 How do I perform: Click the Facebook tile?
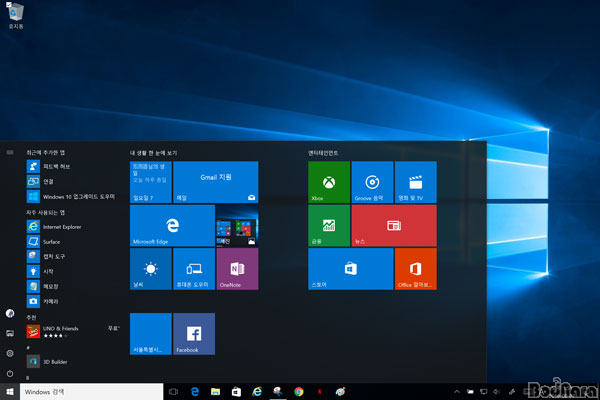(x=194, y=333)
